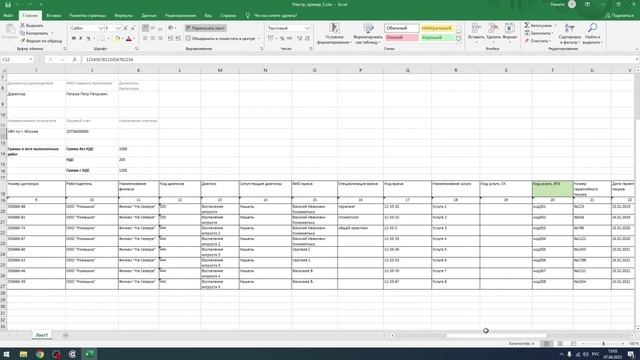Open the fill color dropdown arrow
Viewport: 640px width, 360px height.
pyautogui.click(x=123, y=38)
